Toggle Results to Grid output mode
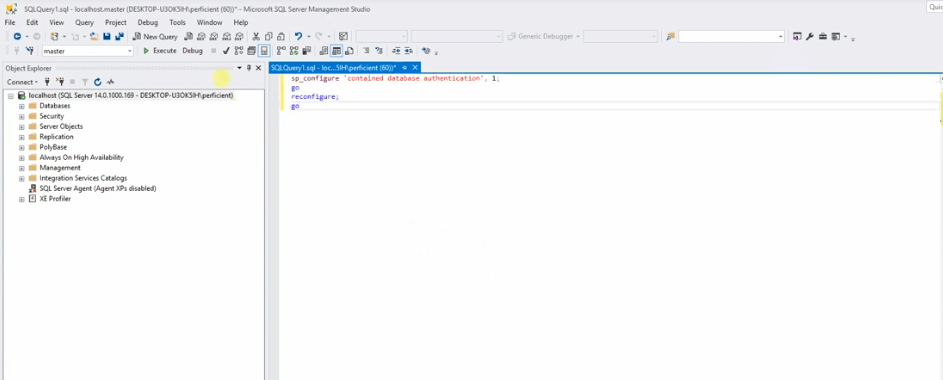The height and width of the screenshot is (380, 943). point(336,51)
